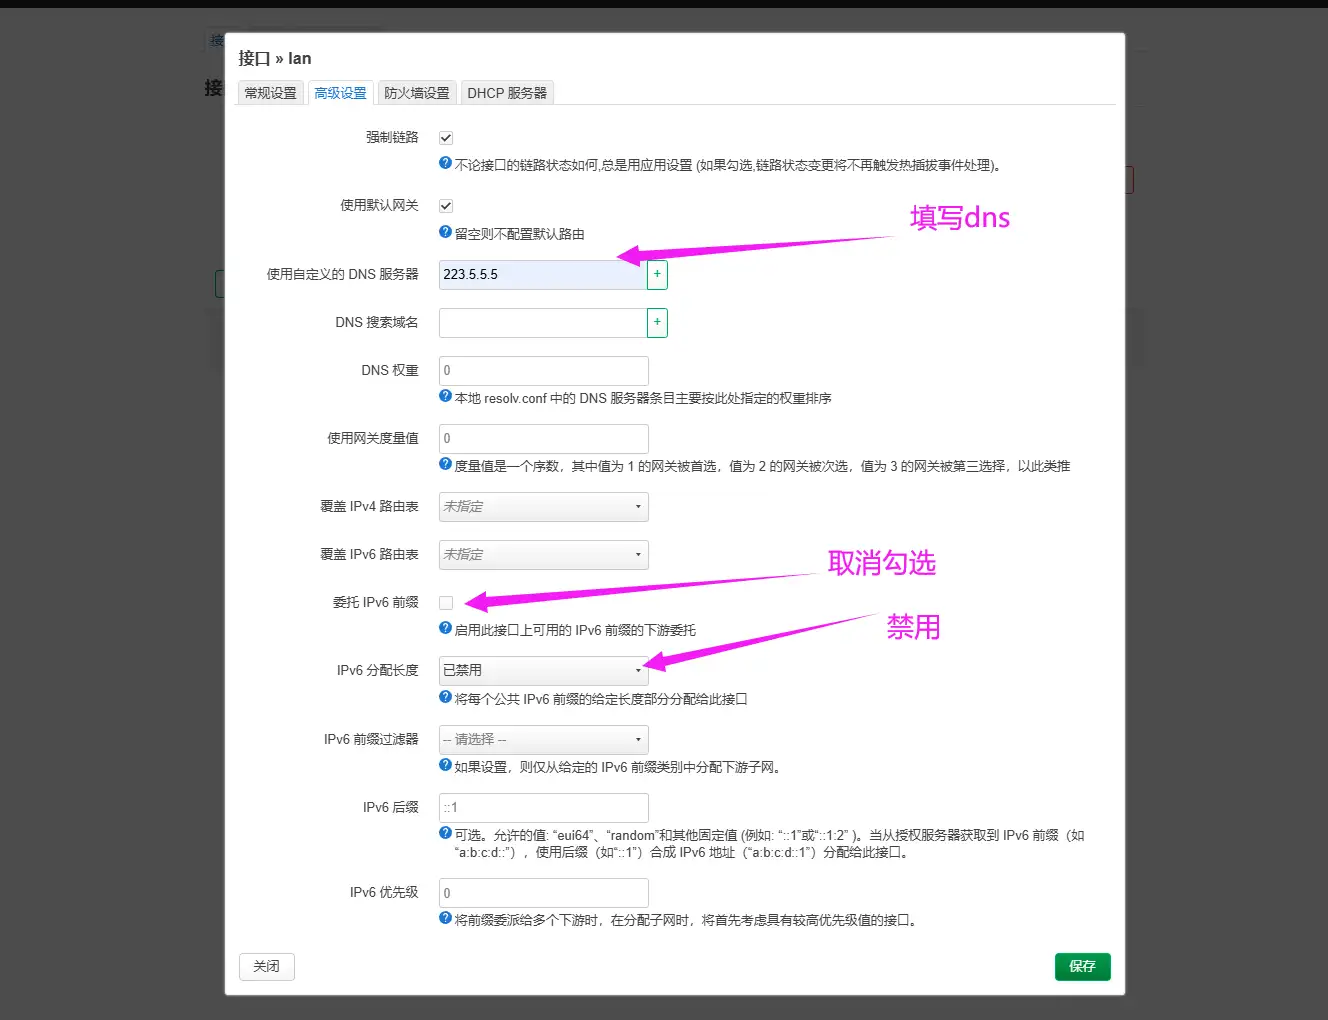Screen dimensions: 1328x1020
Task: Enable the 委托 IPv6 前缀 checkbox
Action: 445,602
